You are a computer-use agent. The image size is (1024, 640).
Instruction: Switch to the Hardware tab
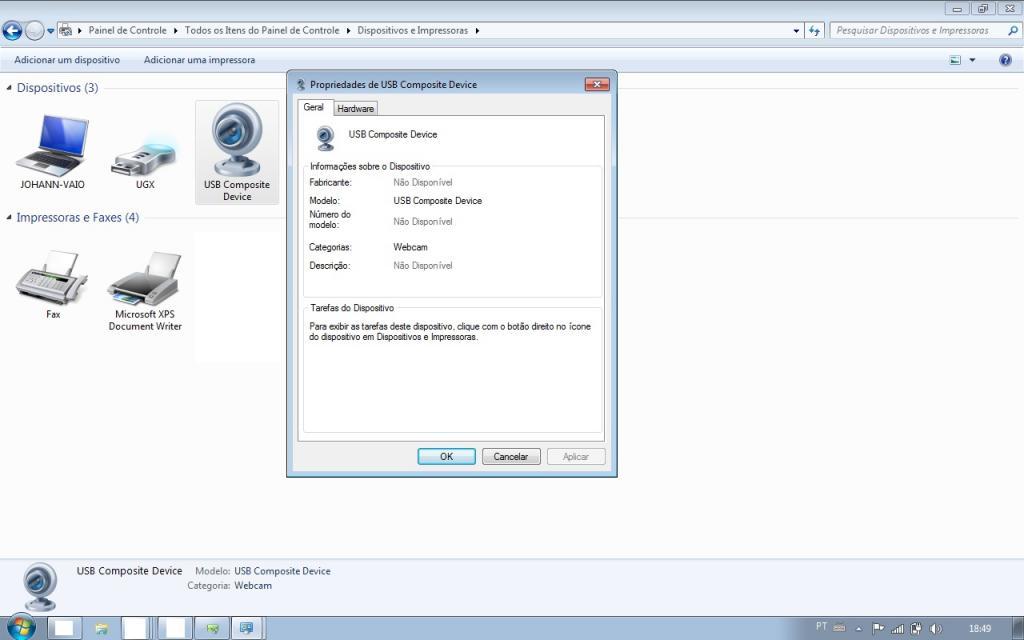click(355, 108)
